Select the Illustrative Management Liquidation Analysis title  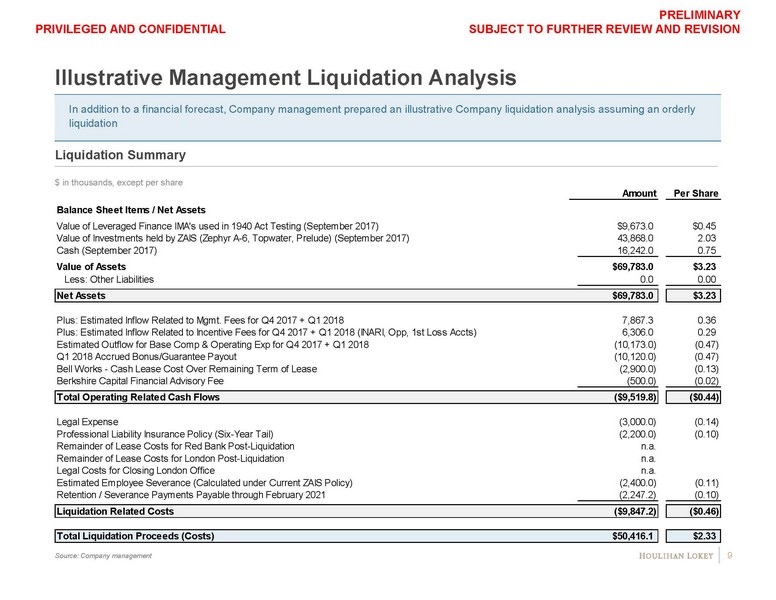point(285,76)
